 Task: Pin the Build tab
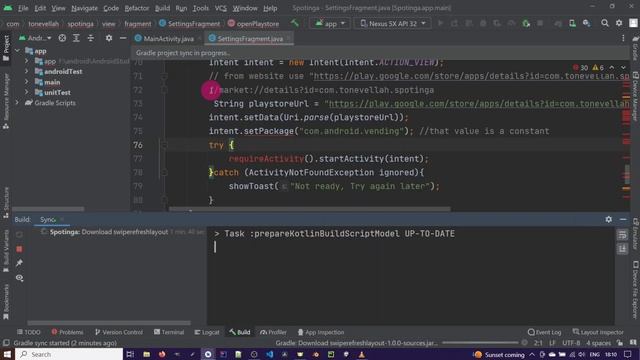19,263
